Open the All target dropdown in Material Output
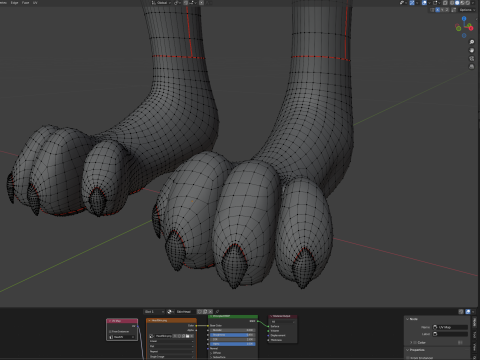The width and height of the screenshot is (480, 360). (282, 322)
